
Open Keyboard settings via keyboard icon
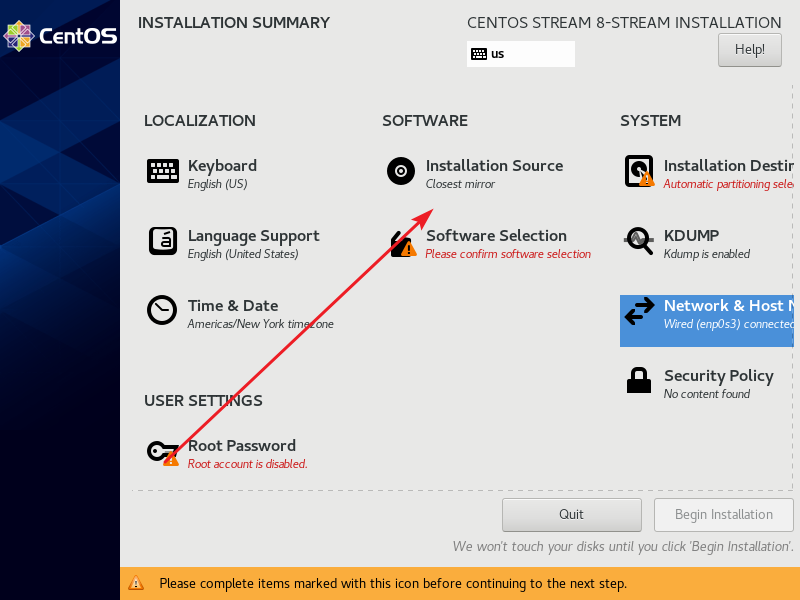click(x=162, y=171)
